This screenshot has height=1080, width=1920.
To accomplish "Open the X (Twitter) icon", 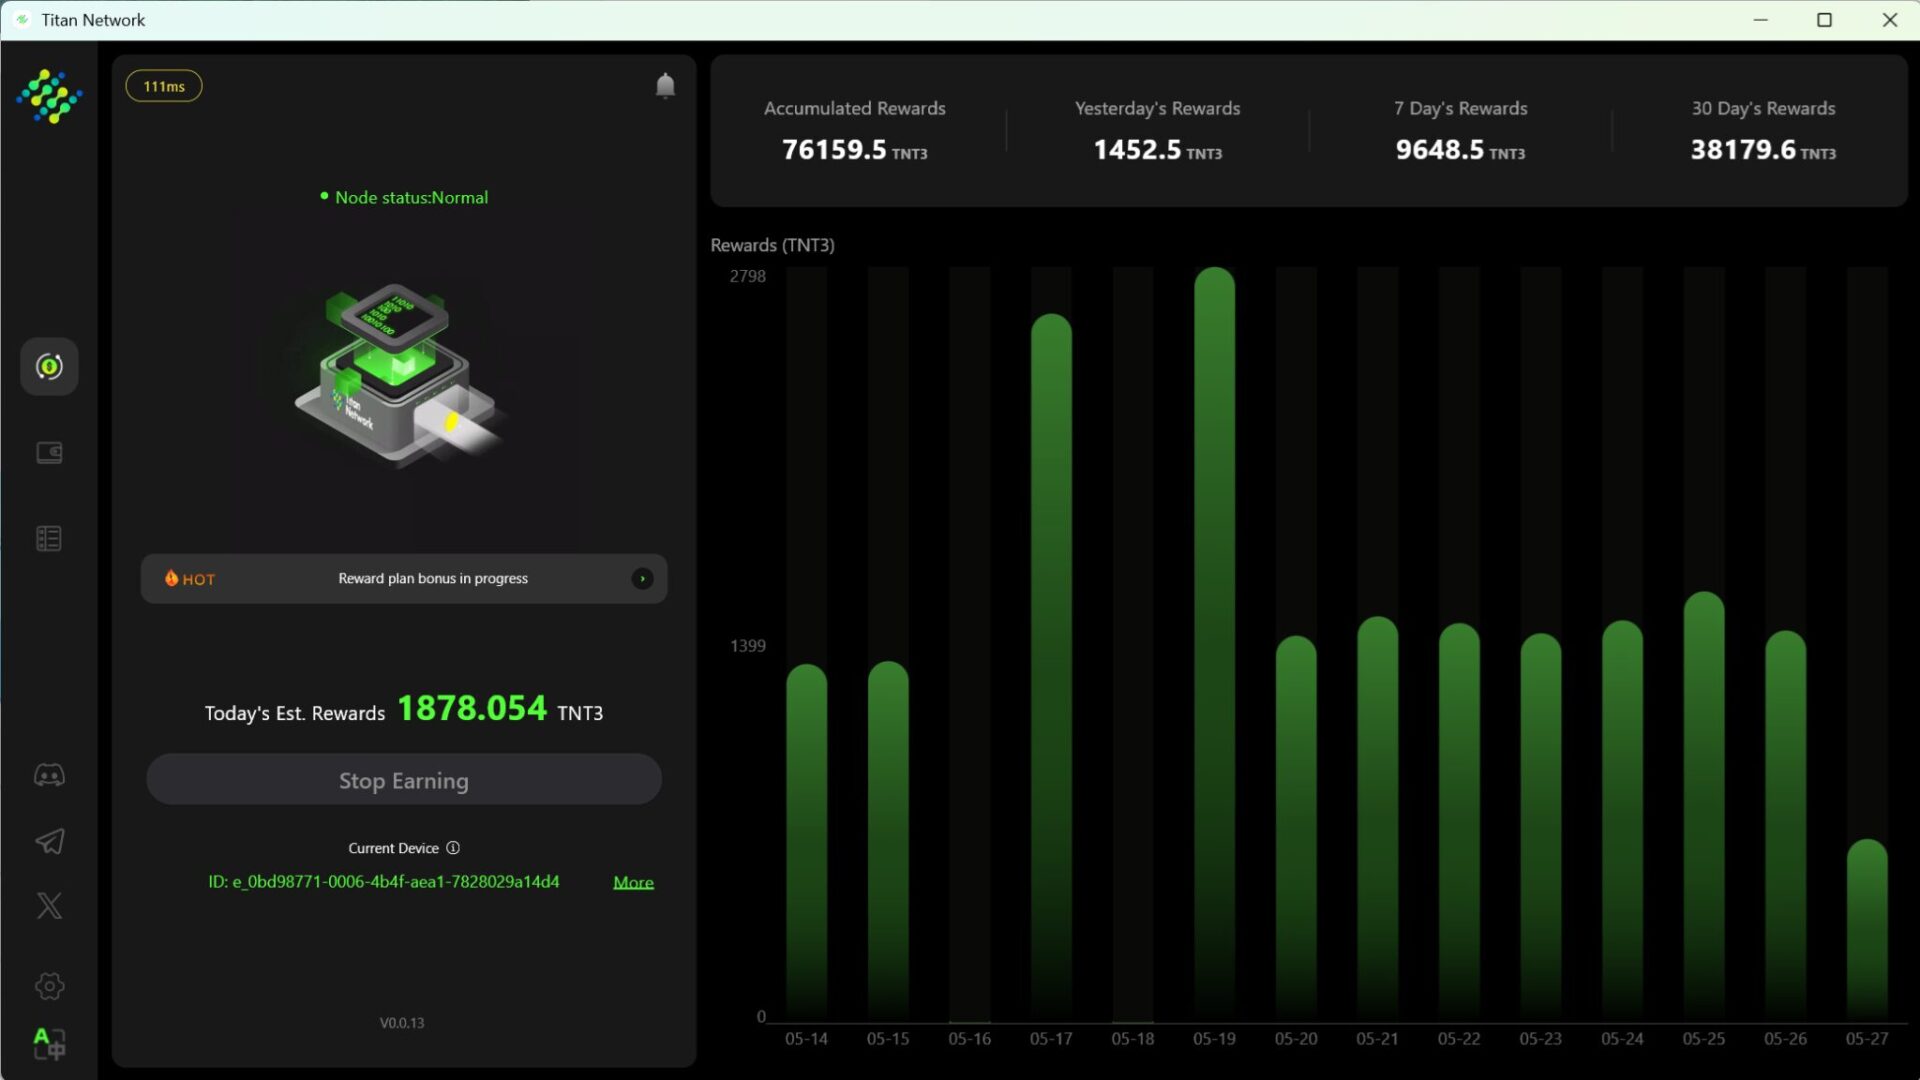I will click(x=49, y=906).
